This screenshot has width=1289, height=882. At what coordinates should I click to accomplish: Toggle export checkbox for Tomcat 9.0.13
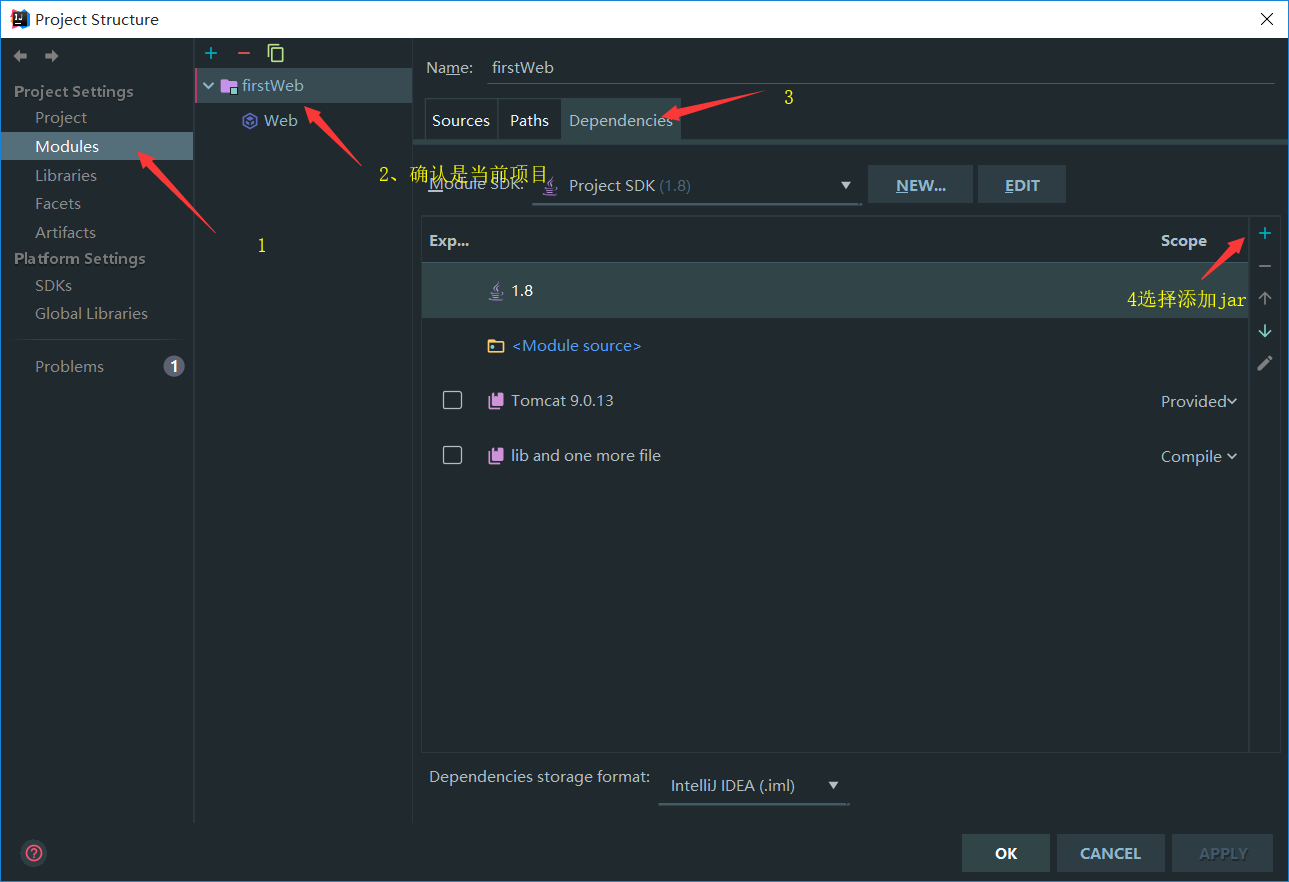pyautogui.click(x=452, y=400)
